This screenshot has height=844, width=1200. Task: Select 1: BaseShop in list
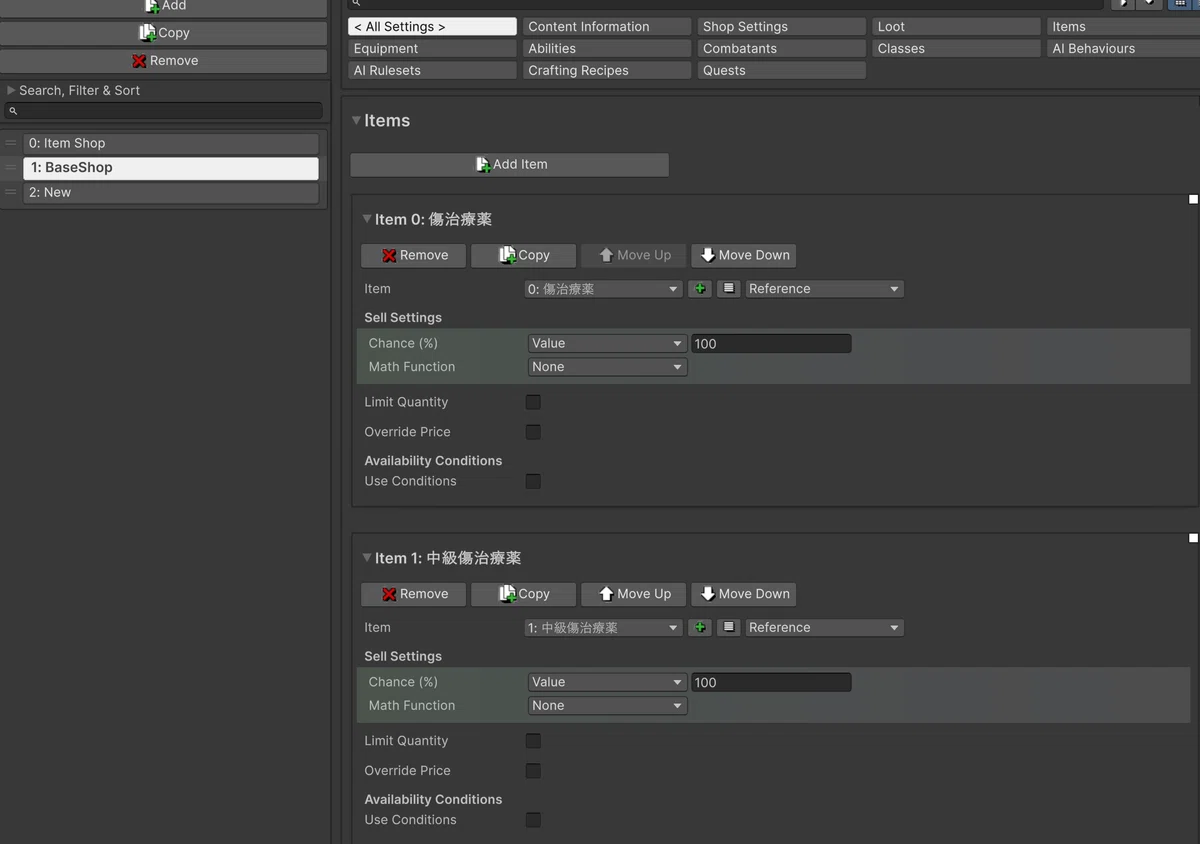[x=171, y=168]
